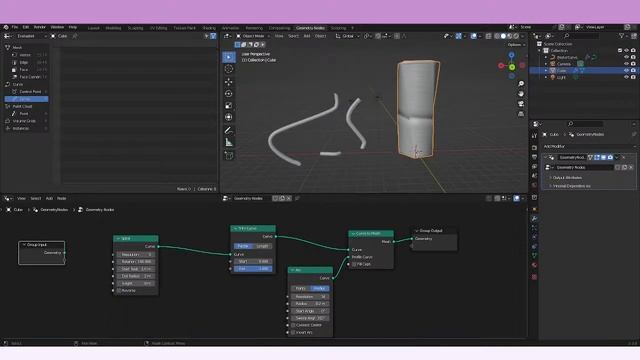Toggle the X-ray icon in viewport header

[x=489, y=36]
